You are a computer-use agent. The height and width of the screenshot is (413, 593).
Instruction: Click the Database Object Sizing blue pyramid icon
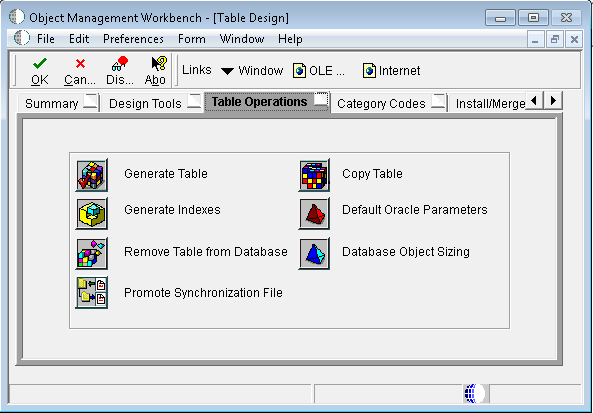tap(314, 253)
